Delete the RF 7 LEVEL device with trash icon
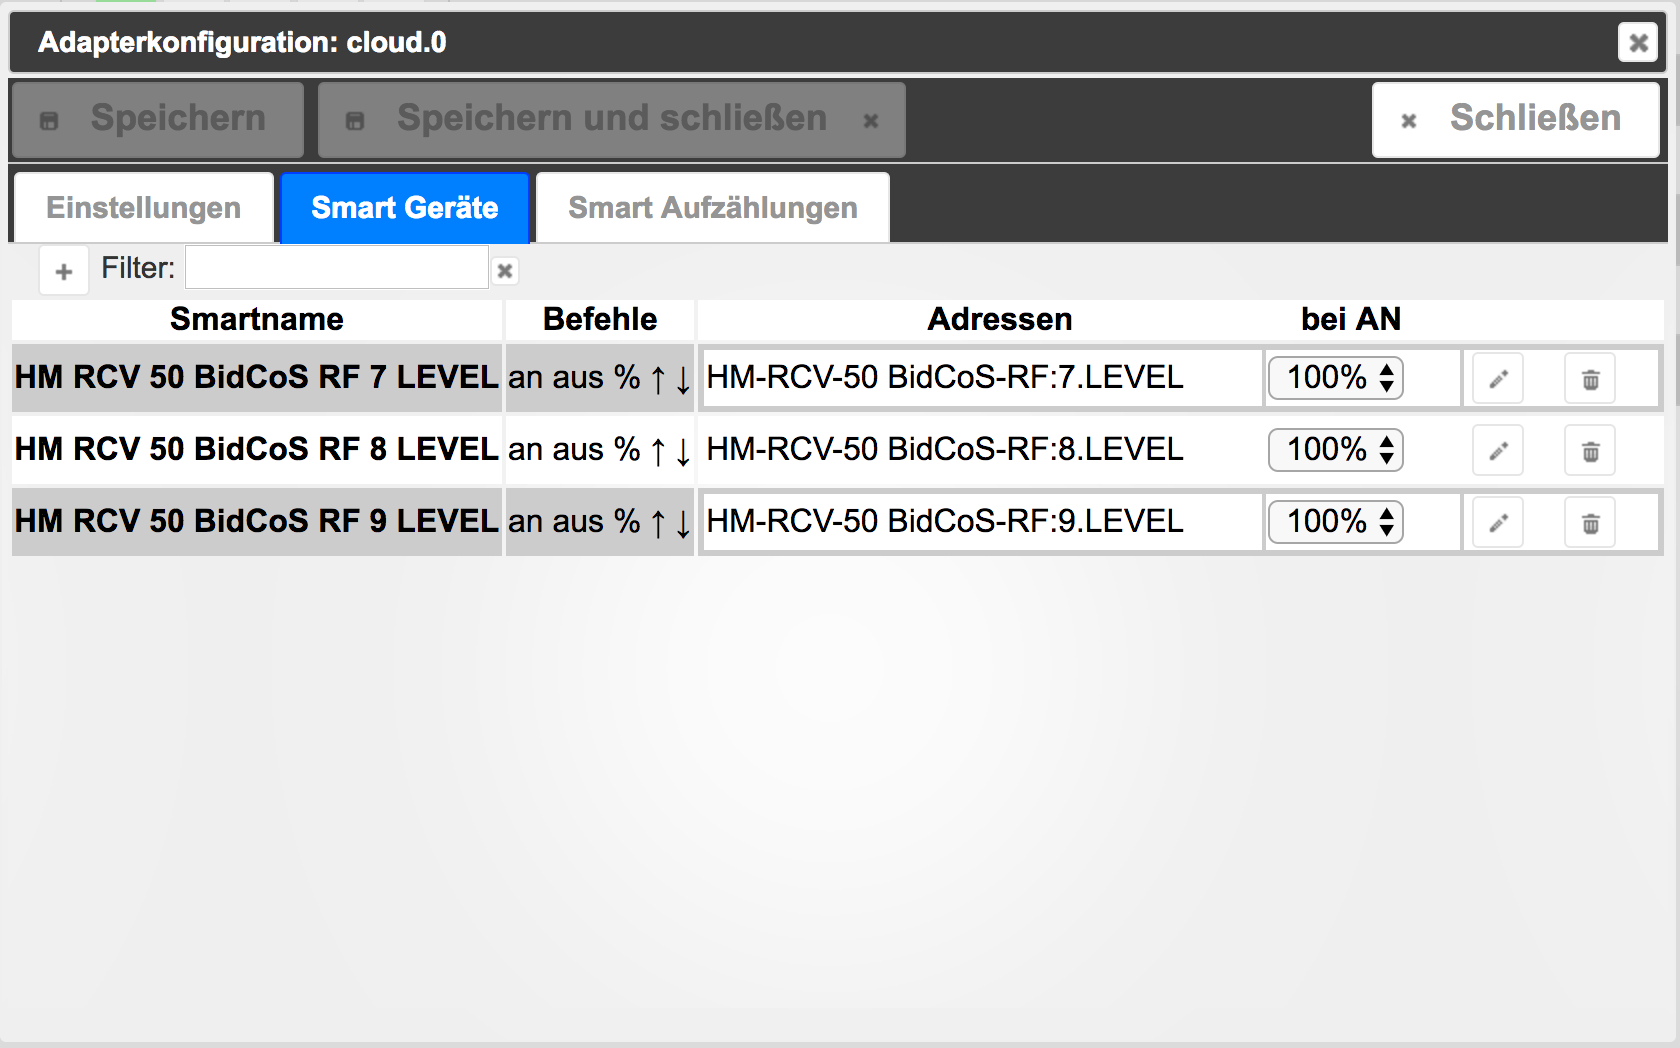The width and height of the screenshot is (1680, 1048). pyautogui.click(x=1590, y=379)
